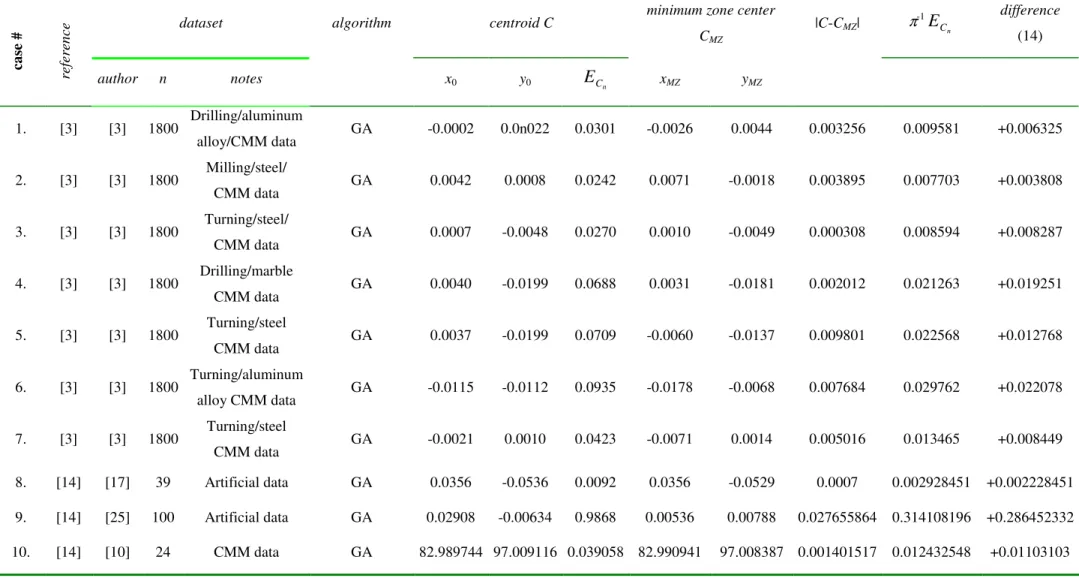Select the '|C-CMZ|' column header

(x=835, y=24)
